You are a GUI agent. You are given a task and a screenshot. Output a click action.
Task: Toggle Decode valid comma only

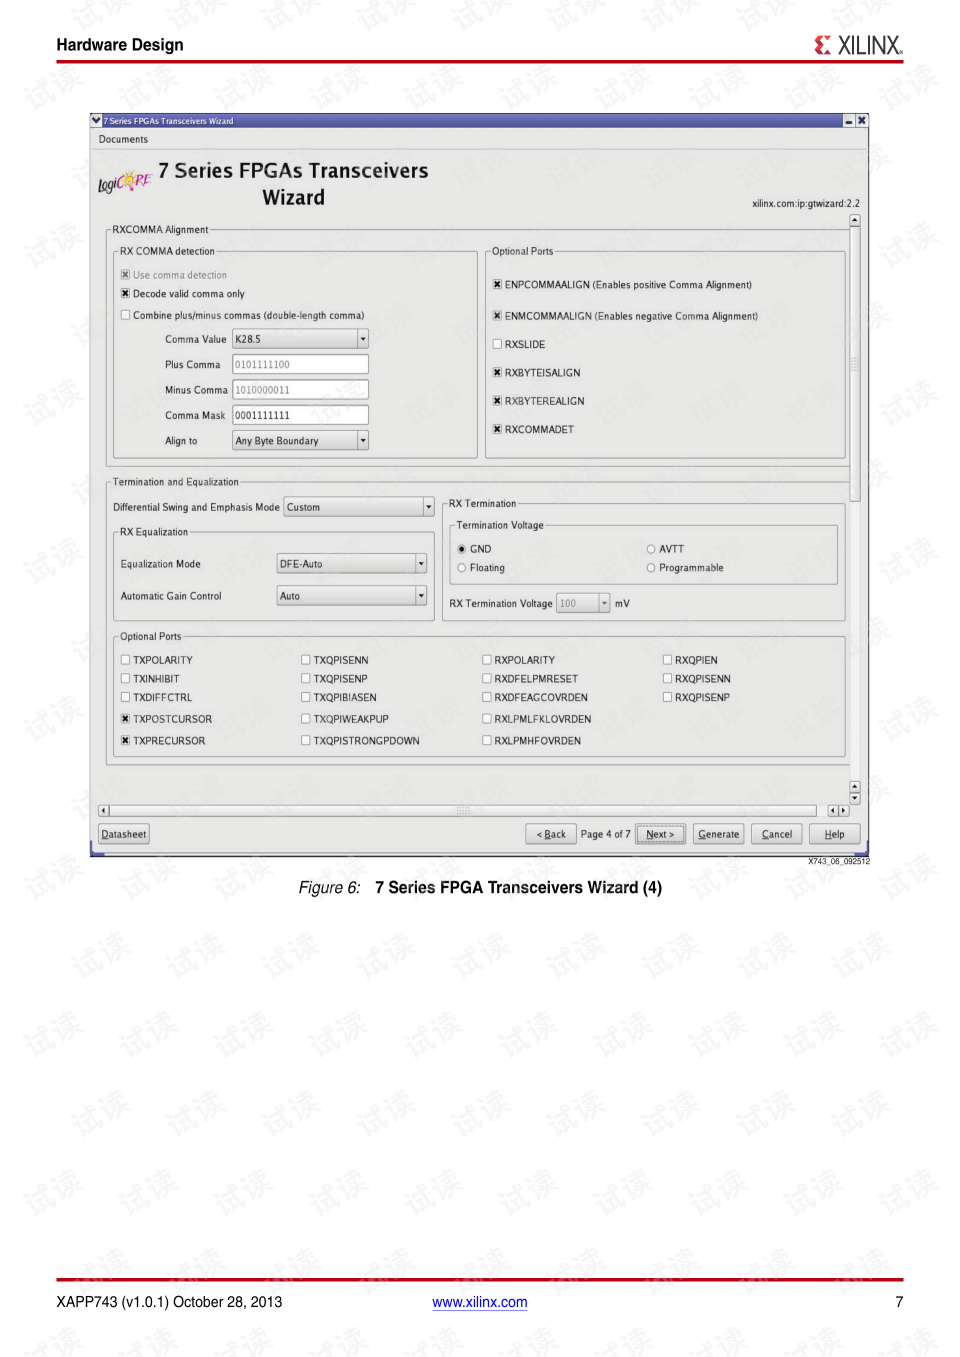pos(125,294)
